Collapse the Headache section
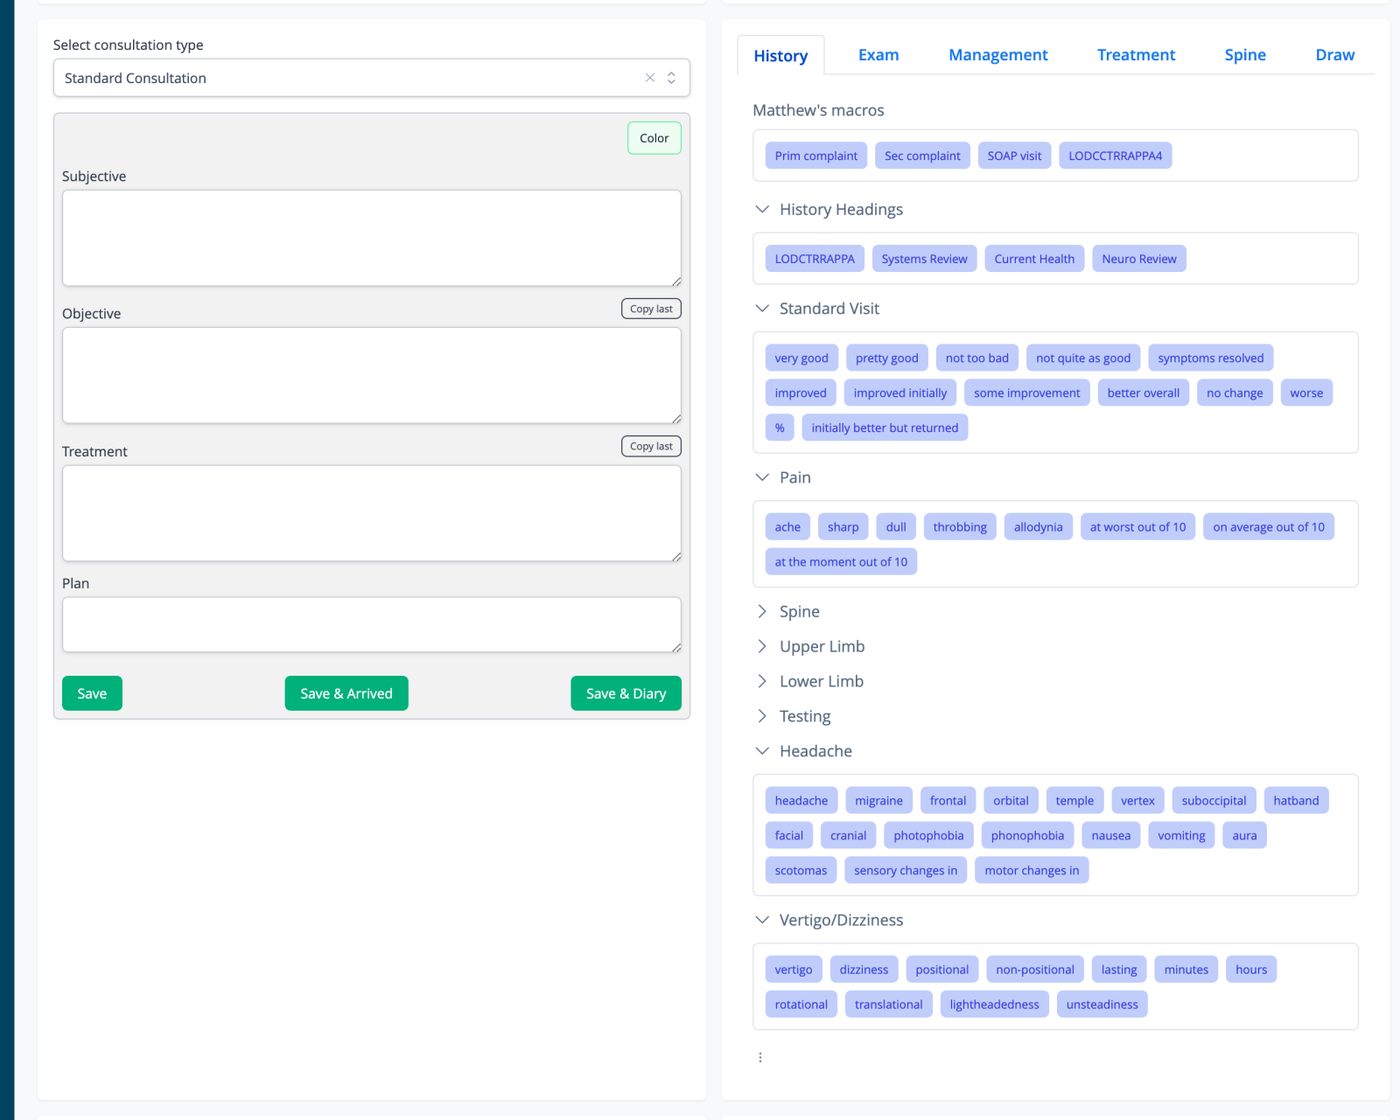This screenshot has height=1120, width=1400. point(762,751)
